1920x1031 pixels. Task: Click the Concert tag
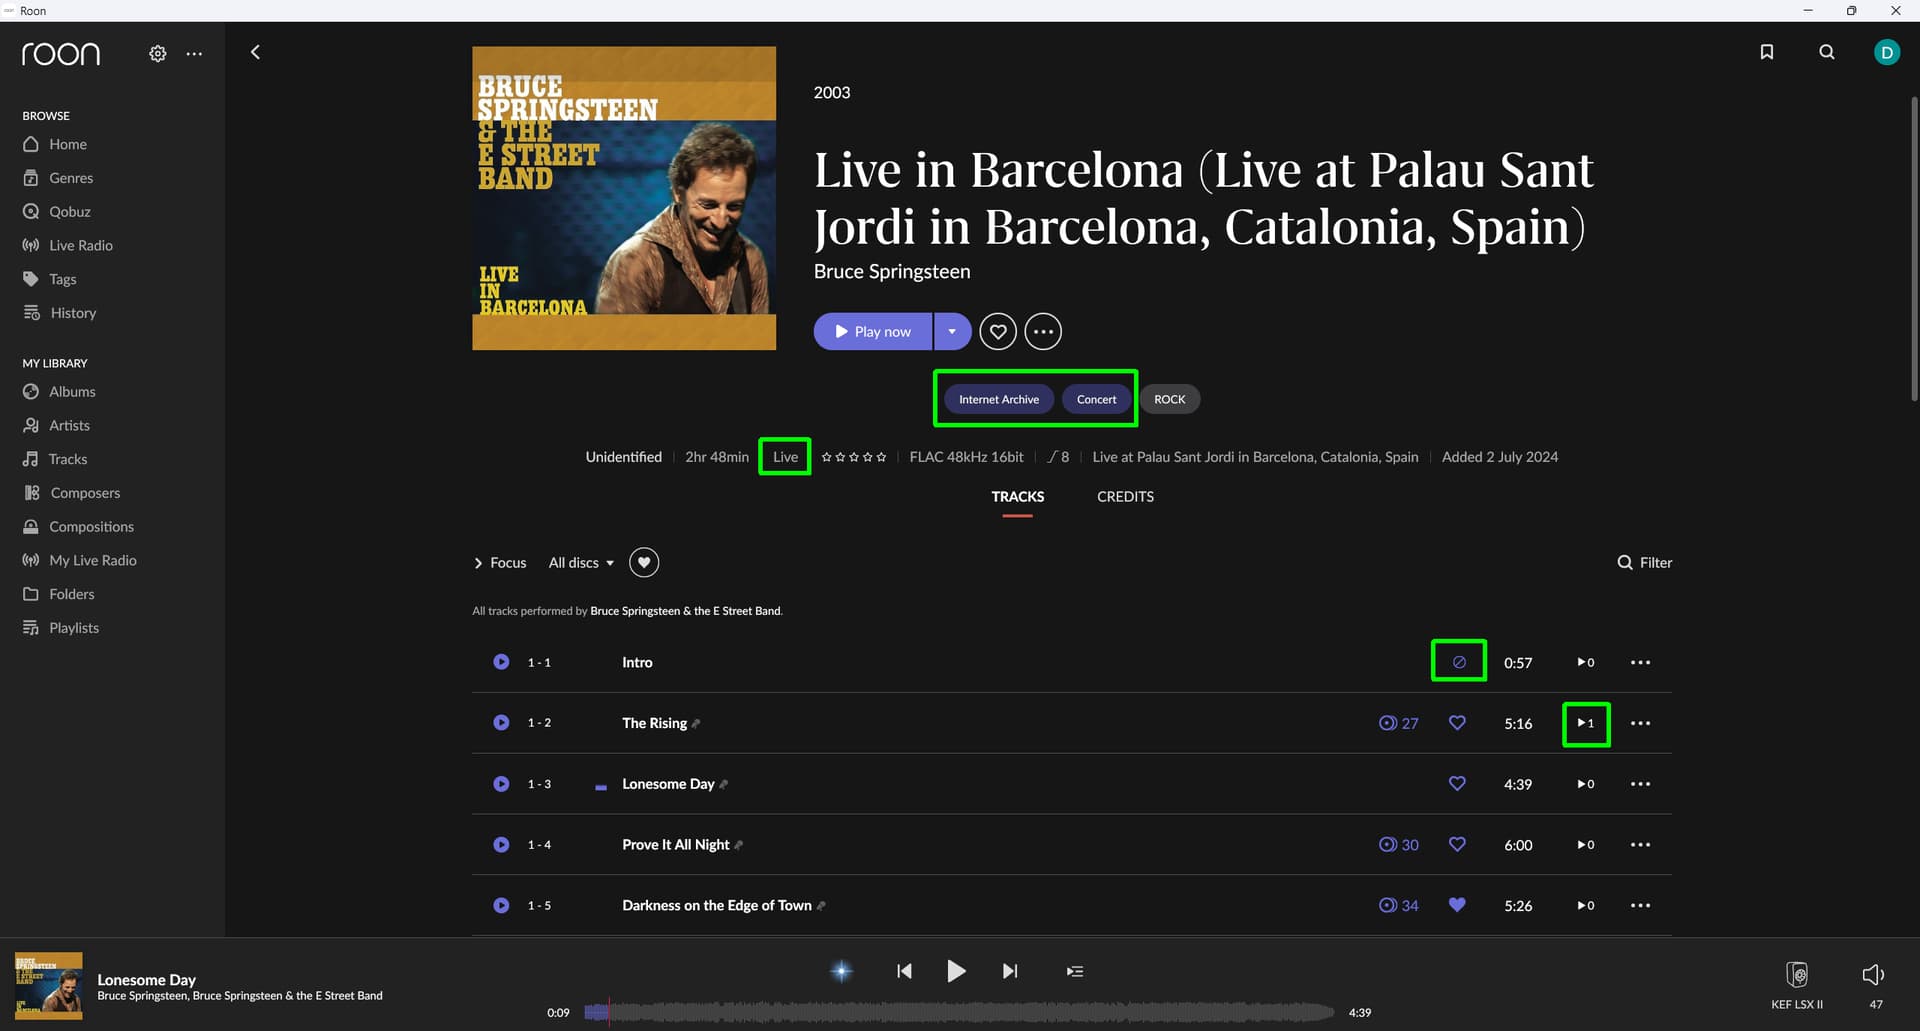(1096, 399)
